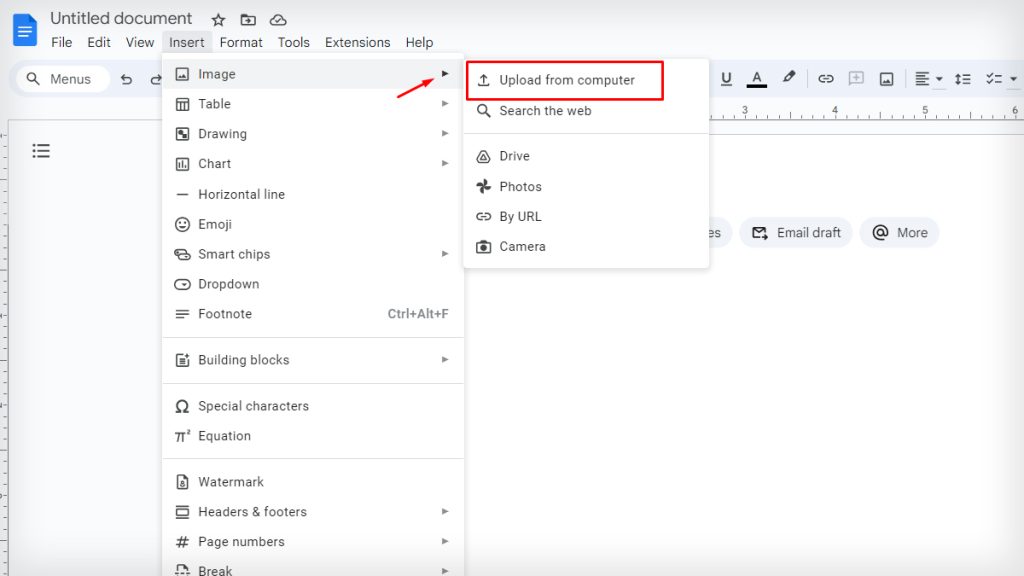Toggle underline formatting

(727, 78)
